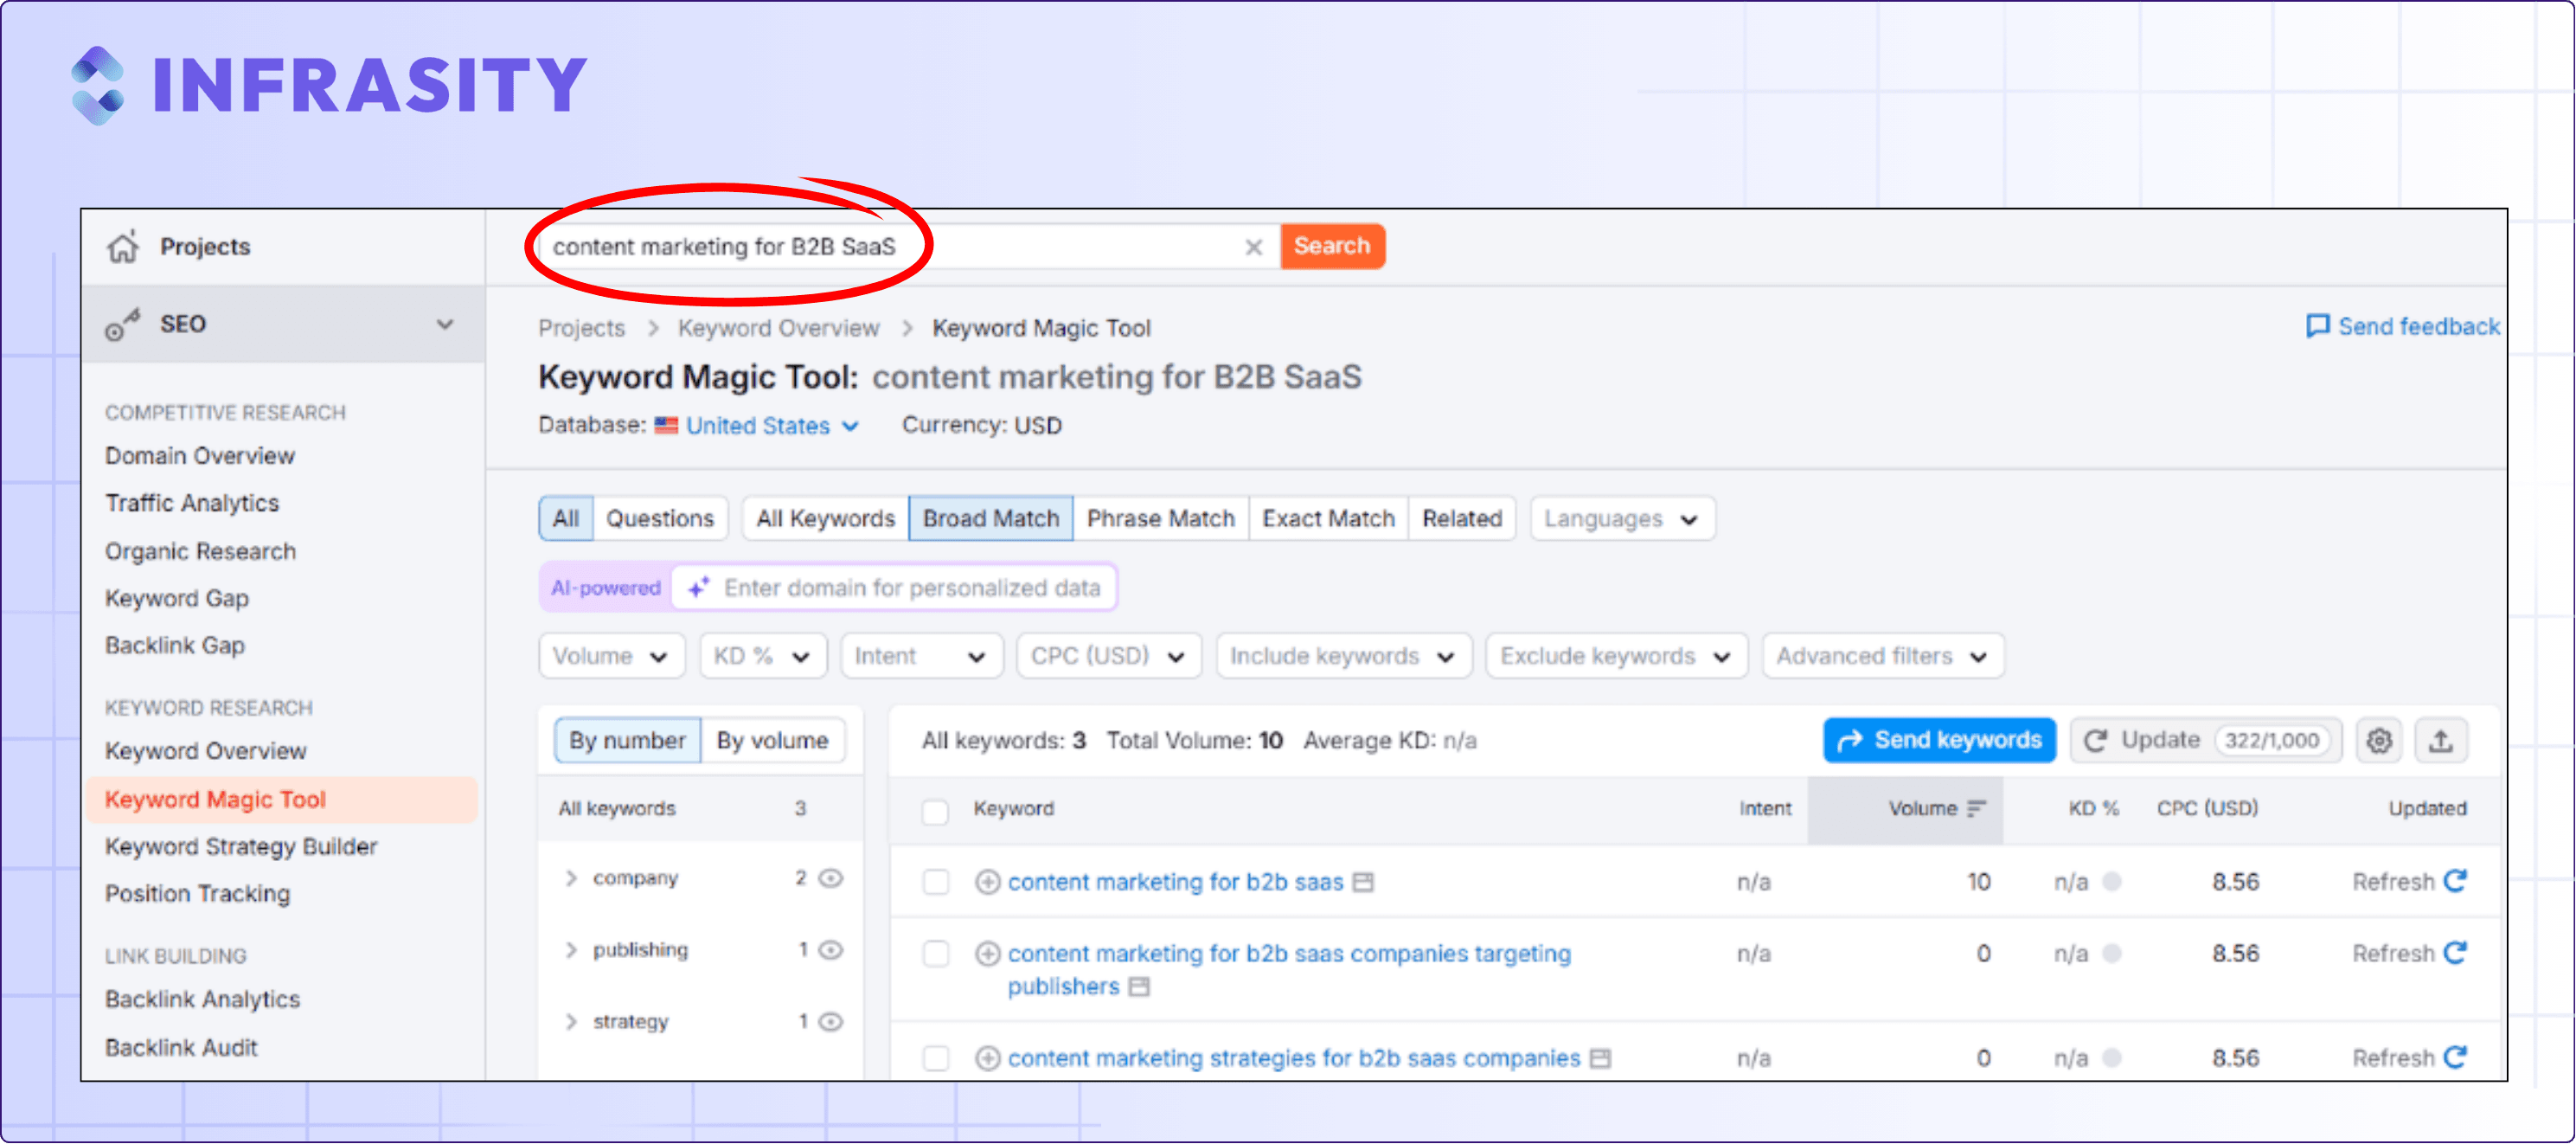
Task: Click the AI sparkle icon
Action: (x=698, y=588)
